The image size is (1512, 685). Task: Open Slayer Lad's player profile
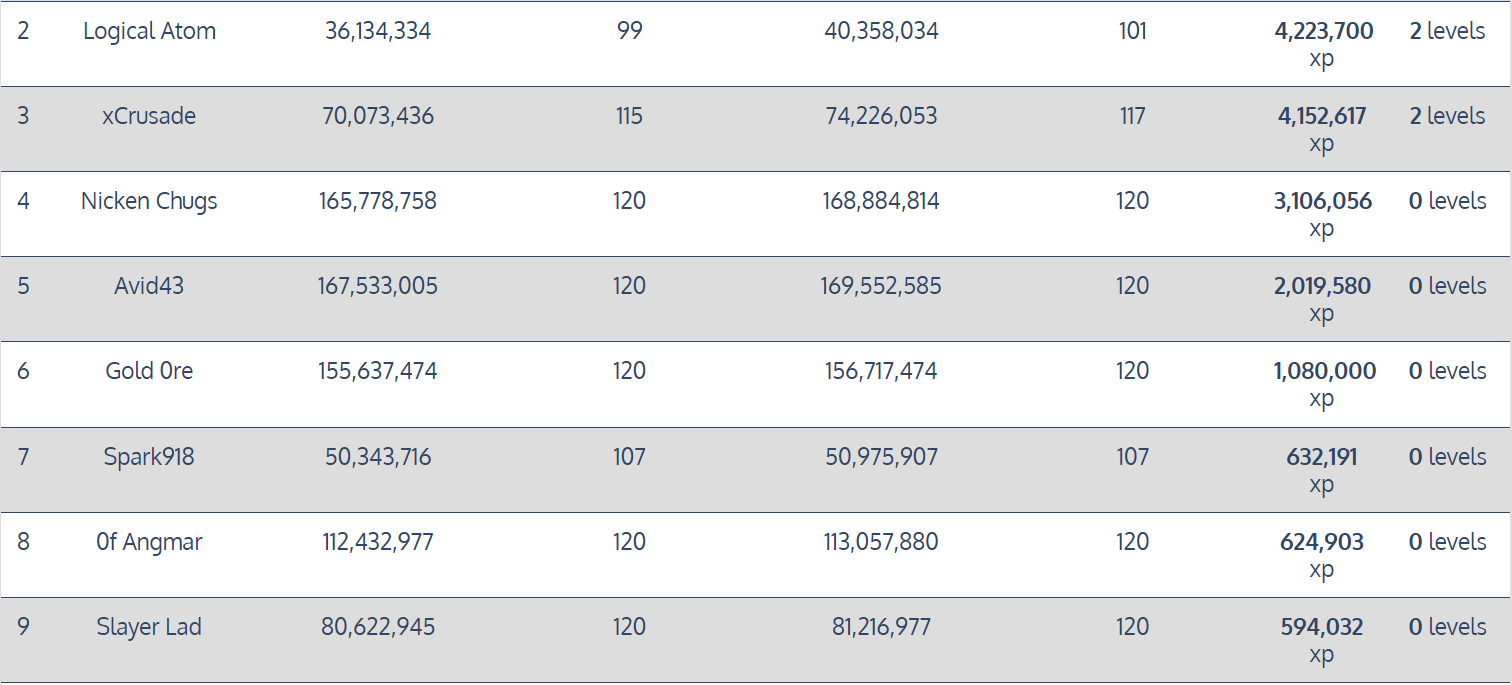[149, 627]
